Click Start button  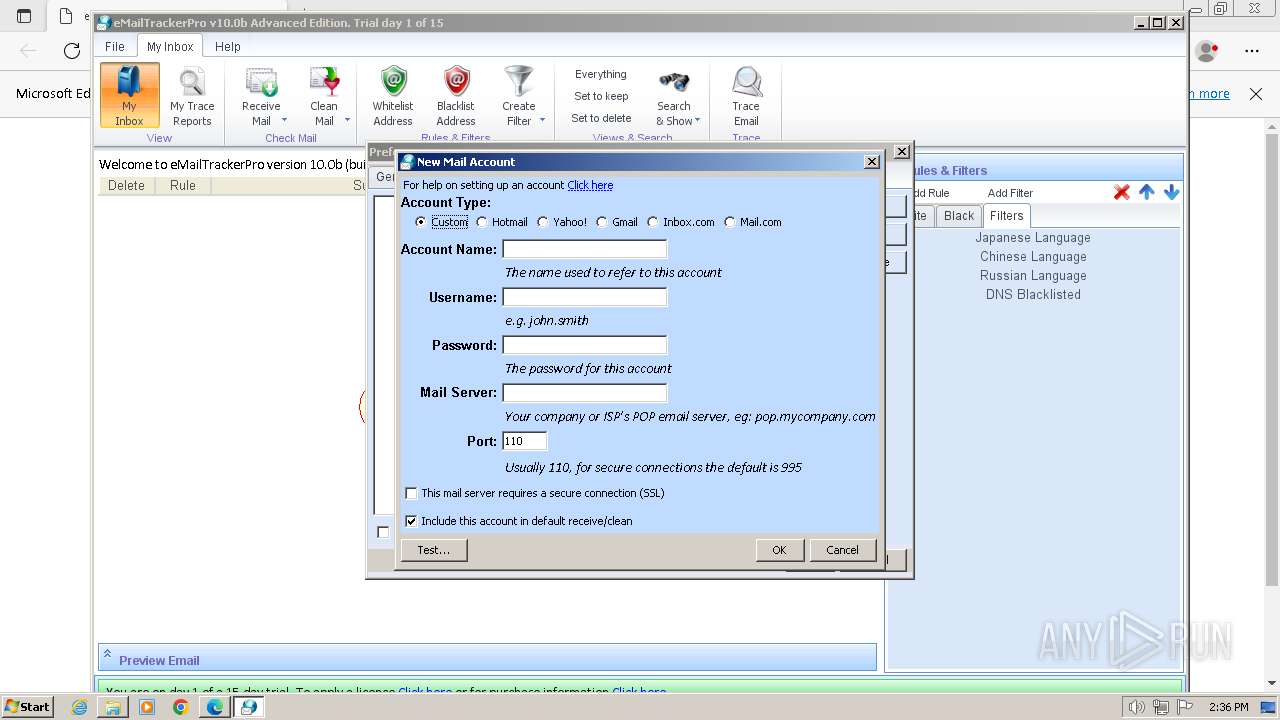point(27,707)
